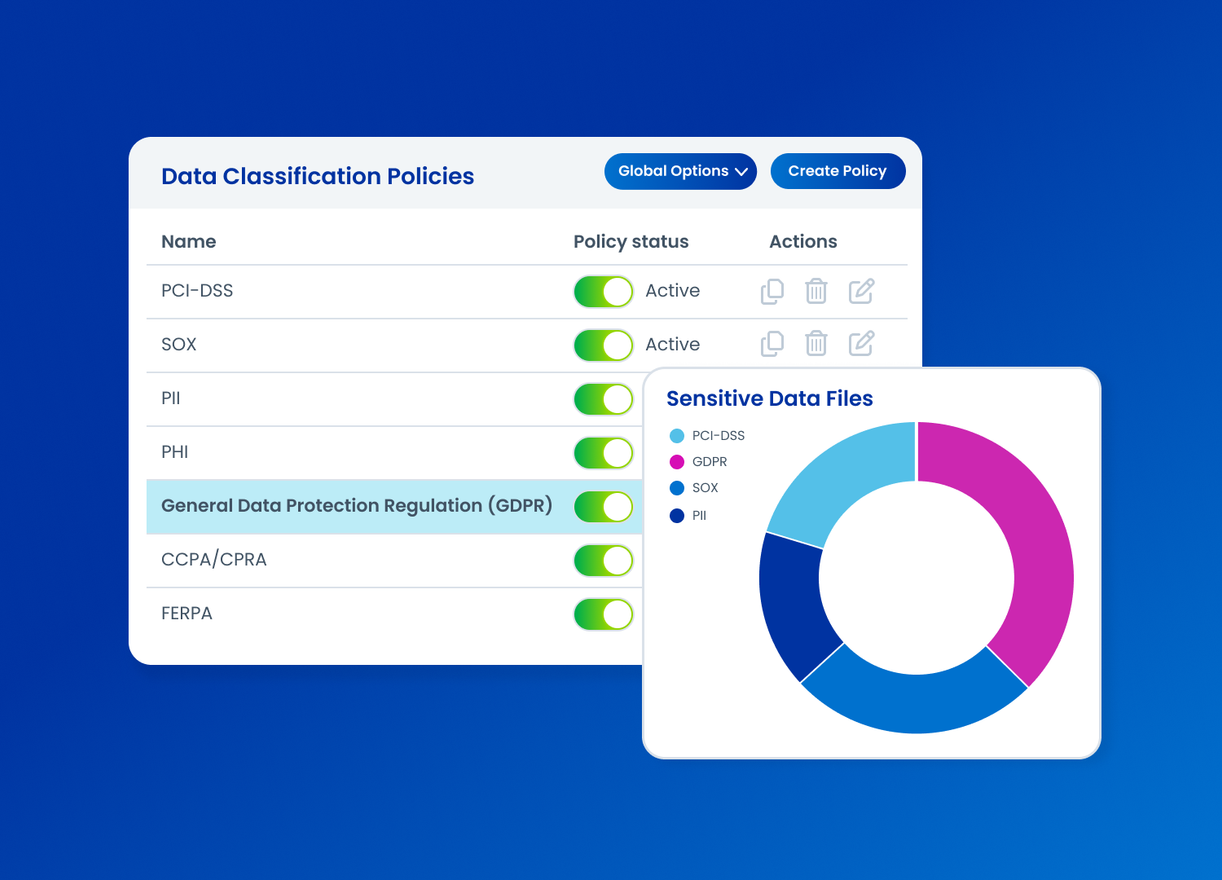The width and height of the screenshot is (1222, 880).
Task: Turn off the GDPR policy toggle
Action: [603, 507]
